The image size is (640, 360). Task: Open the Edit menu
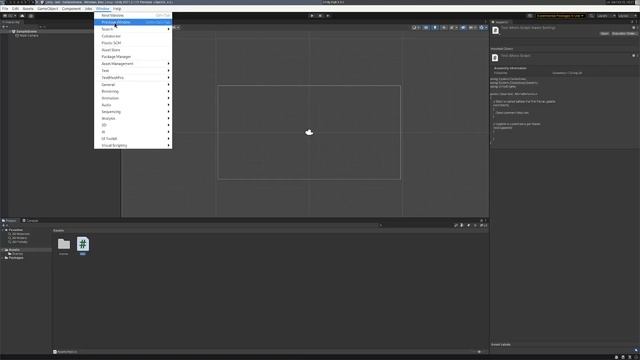[x=15, y=9]
